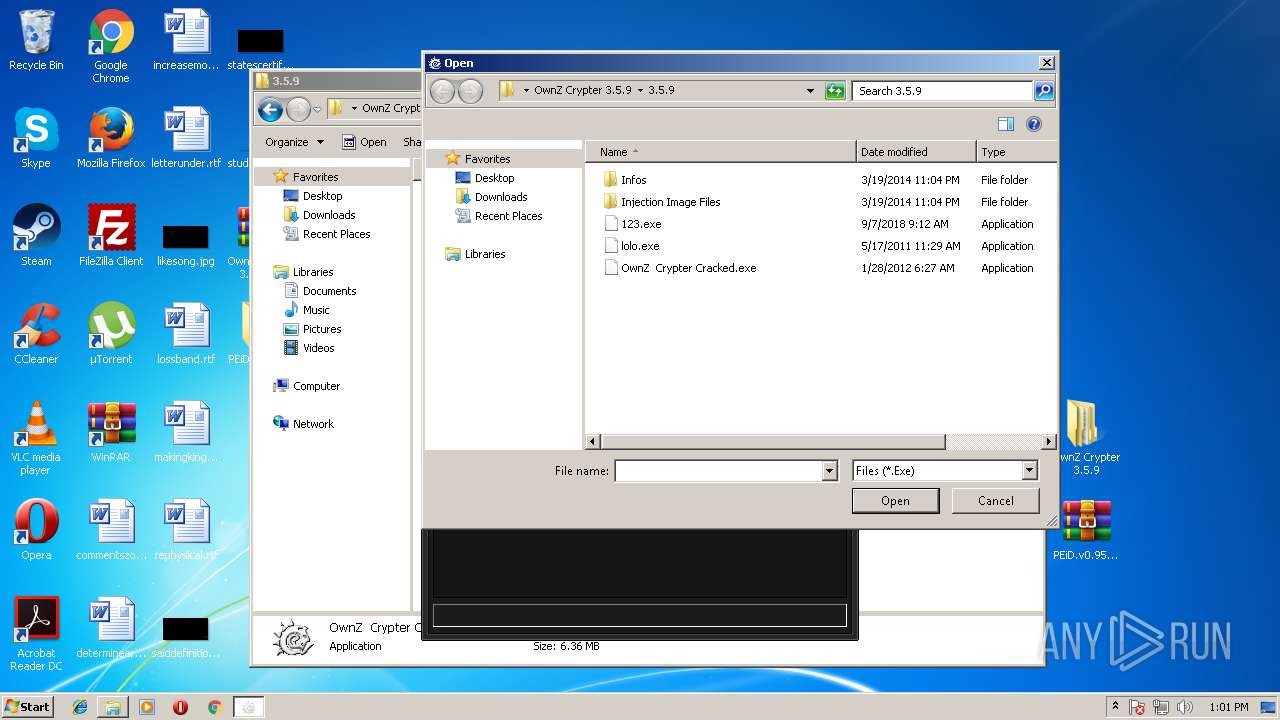Open the Files (*.Exe) type filter dropdown
Image resolution: width=1280 pixels, height=720 pixels.
1030,471
